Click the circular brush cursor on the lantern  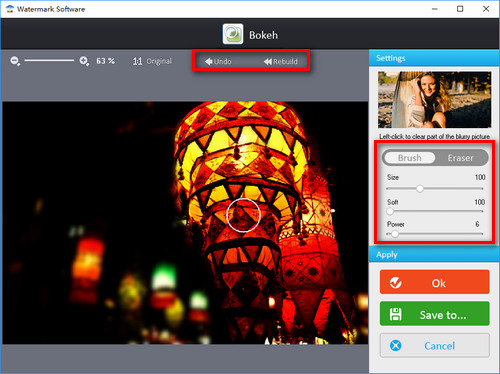(x=243, y=215)
